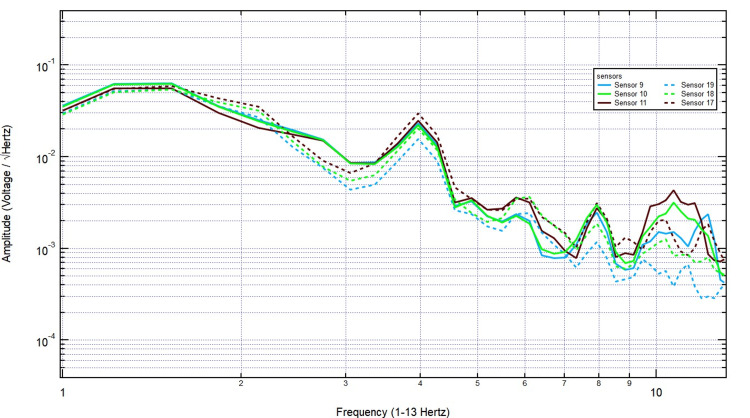750x418 pixels.
Task: Click the x-axis tick label '5'
Action: (477, 383)
